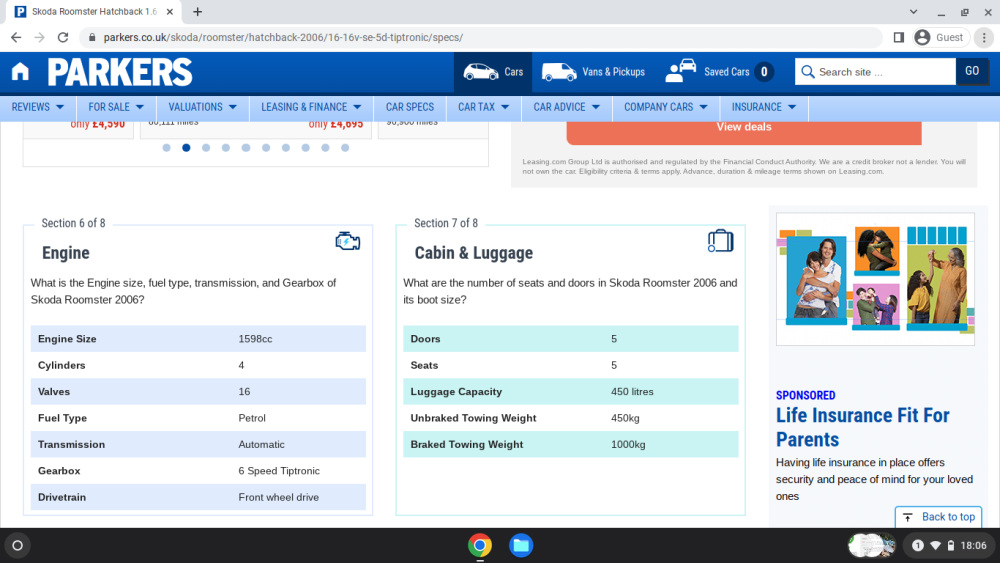Select the tenth carousel dot
Image resolution: width=1000 pixels, height=563 pixels.
point(345,148)
